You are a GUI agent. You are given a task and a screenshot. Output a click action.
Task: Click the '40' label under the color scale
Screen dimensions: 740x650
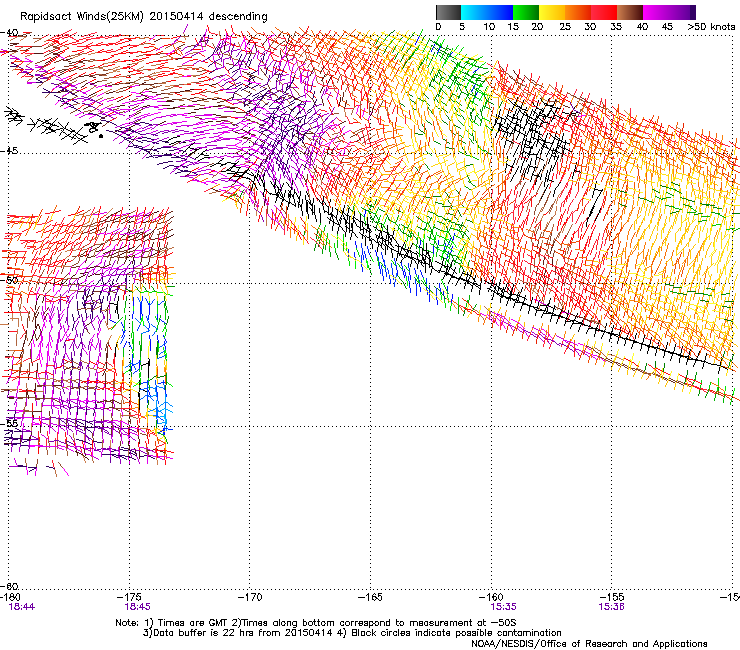[642, 27]
